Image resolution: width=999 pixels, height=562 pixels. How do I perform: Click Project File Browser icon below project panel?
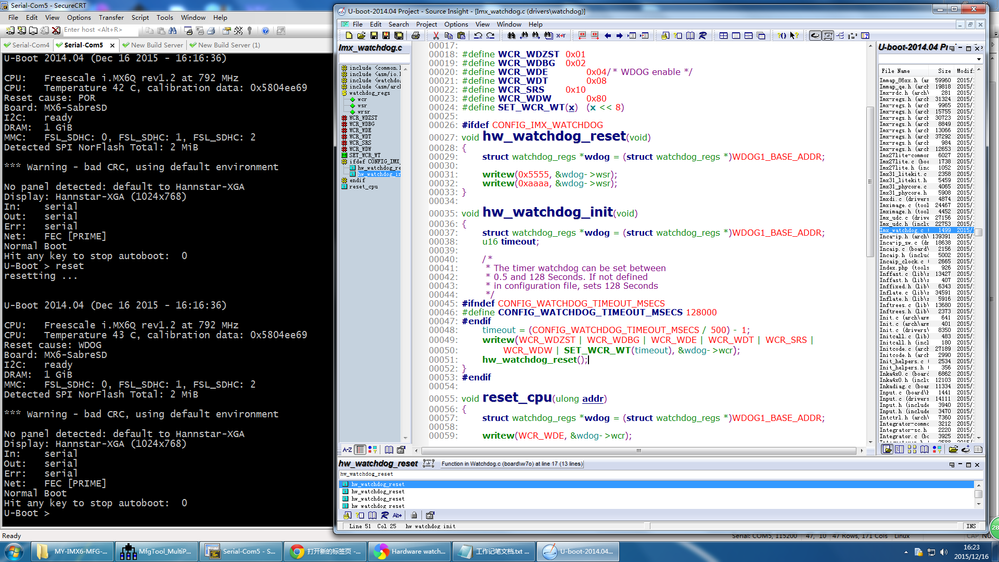coord(887,449)
